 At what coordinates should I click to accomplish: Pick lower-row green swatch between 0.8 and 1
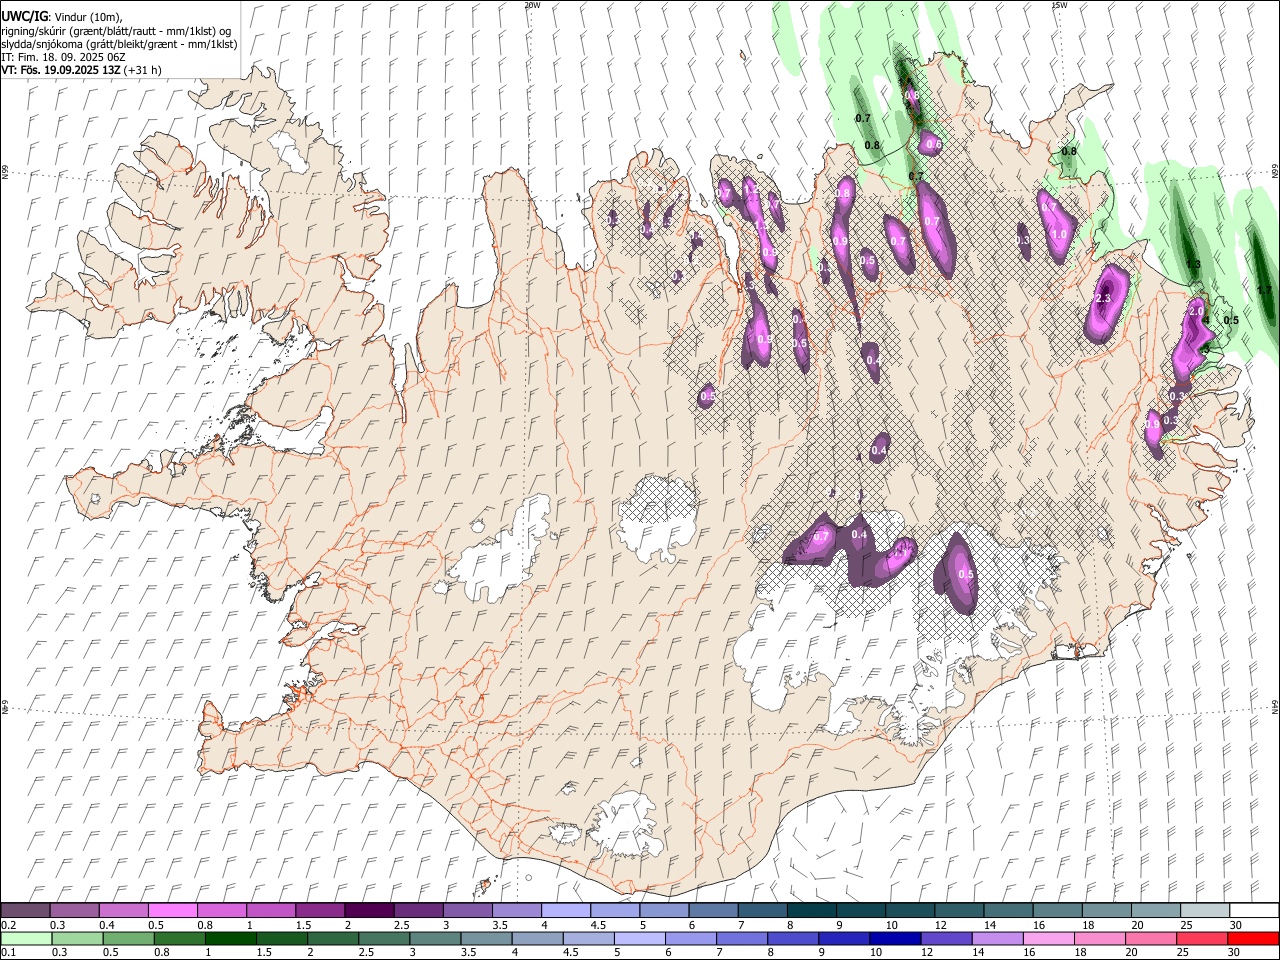tap(180, 938)
